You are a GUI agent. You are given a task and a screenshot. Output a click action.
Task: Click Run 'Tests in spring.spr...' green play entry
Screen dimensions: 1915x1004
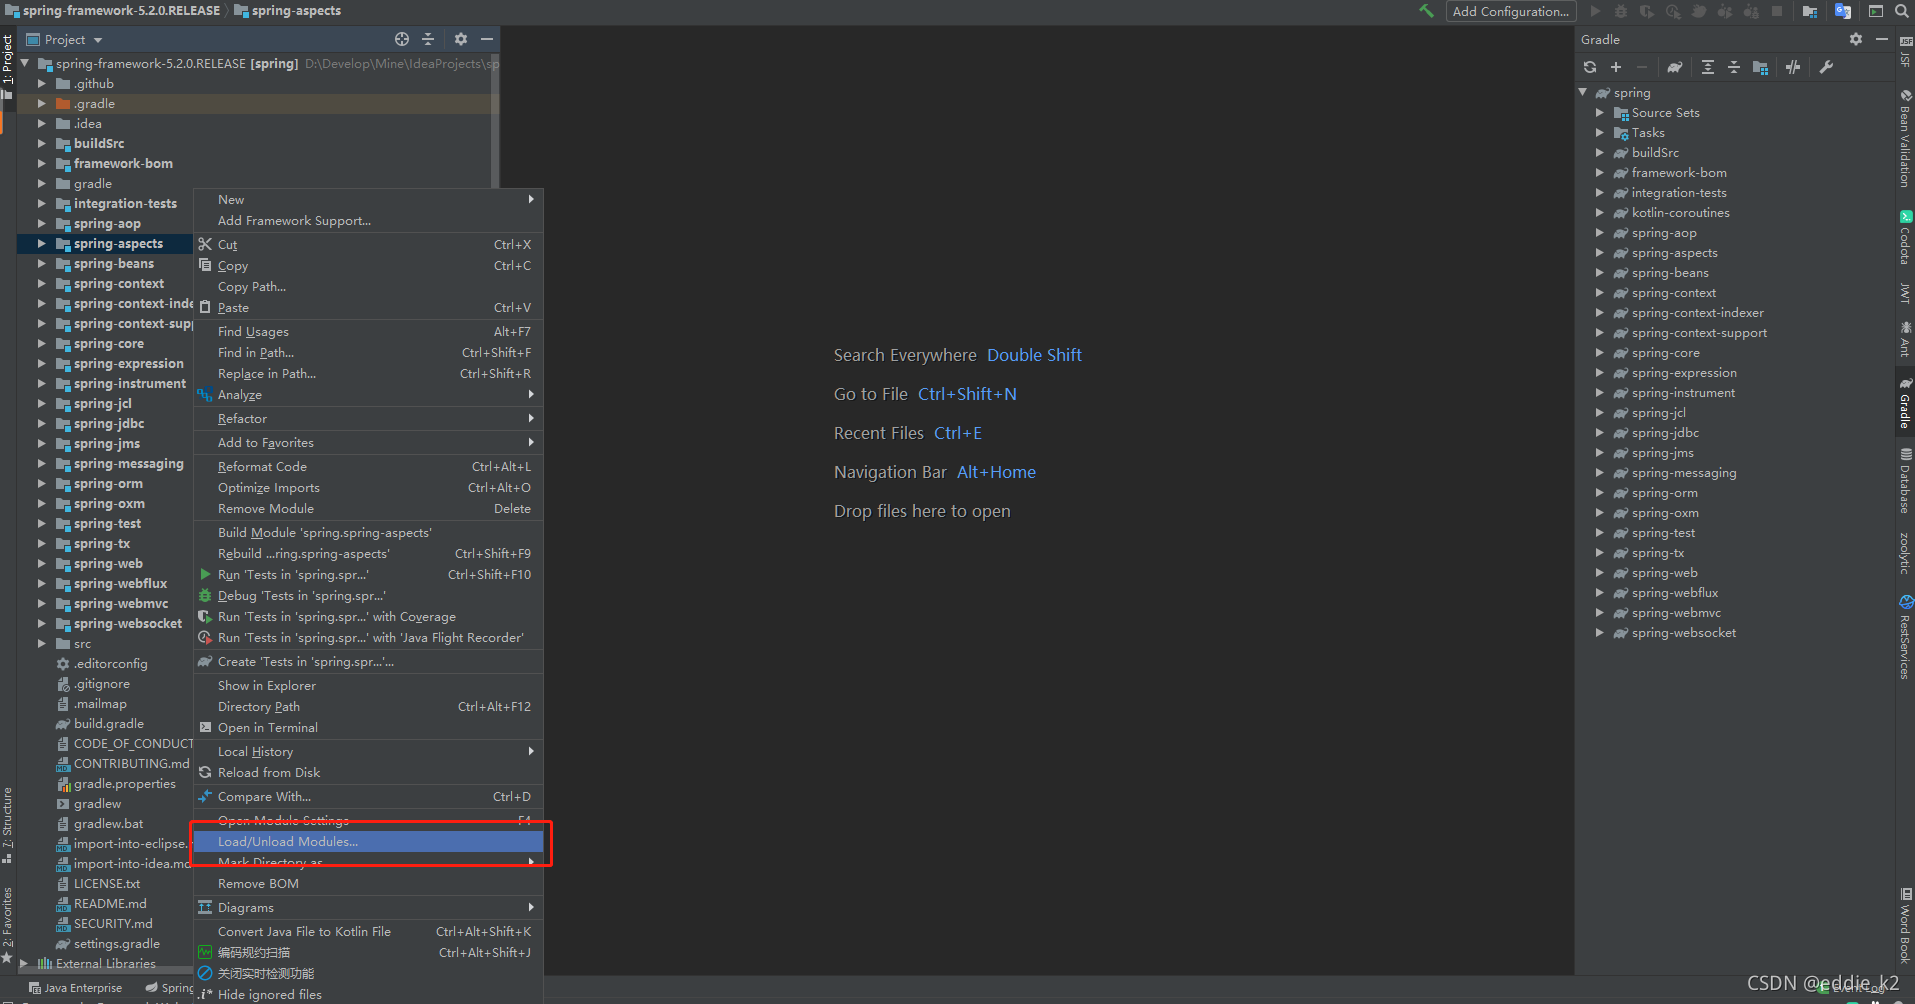(x=368, y=574)
